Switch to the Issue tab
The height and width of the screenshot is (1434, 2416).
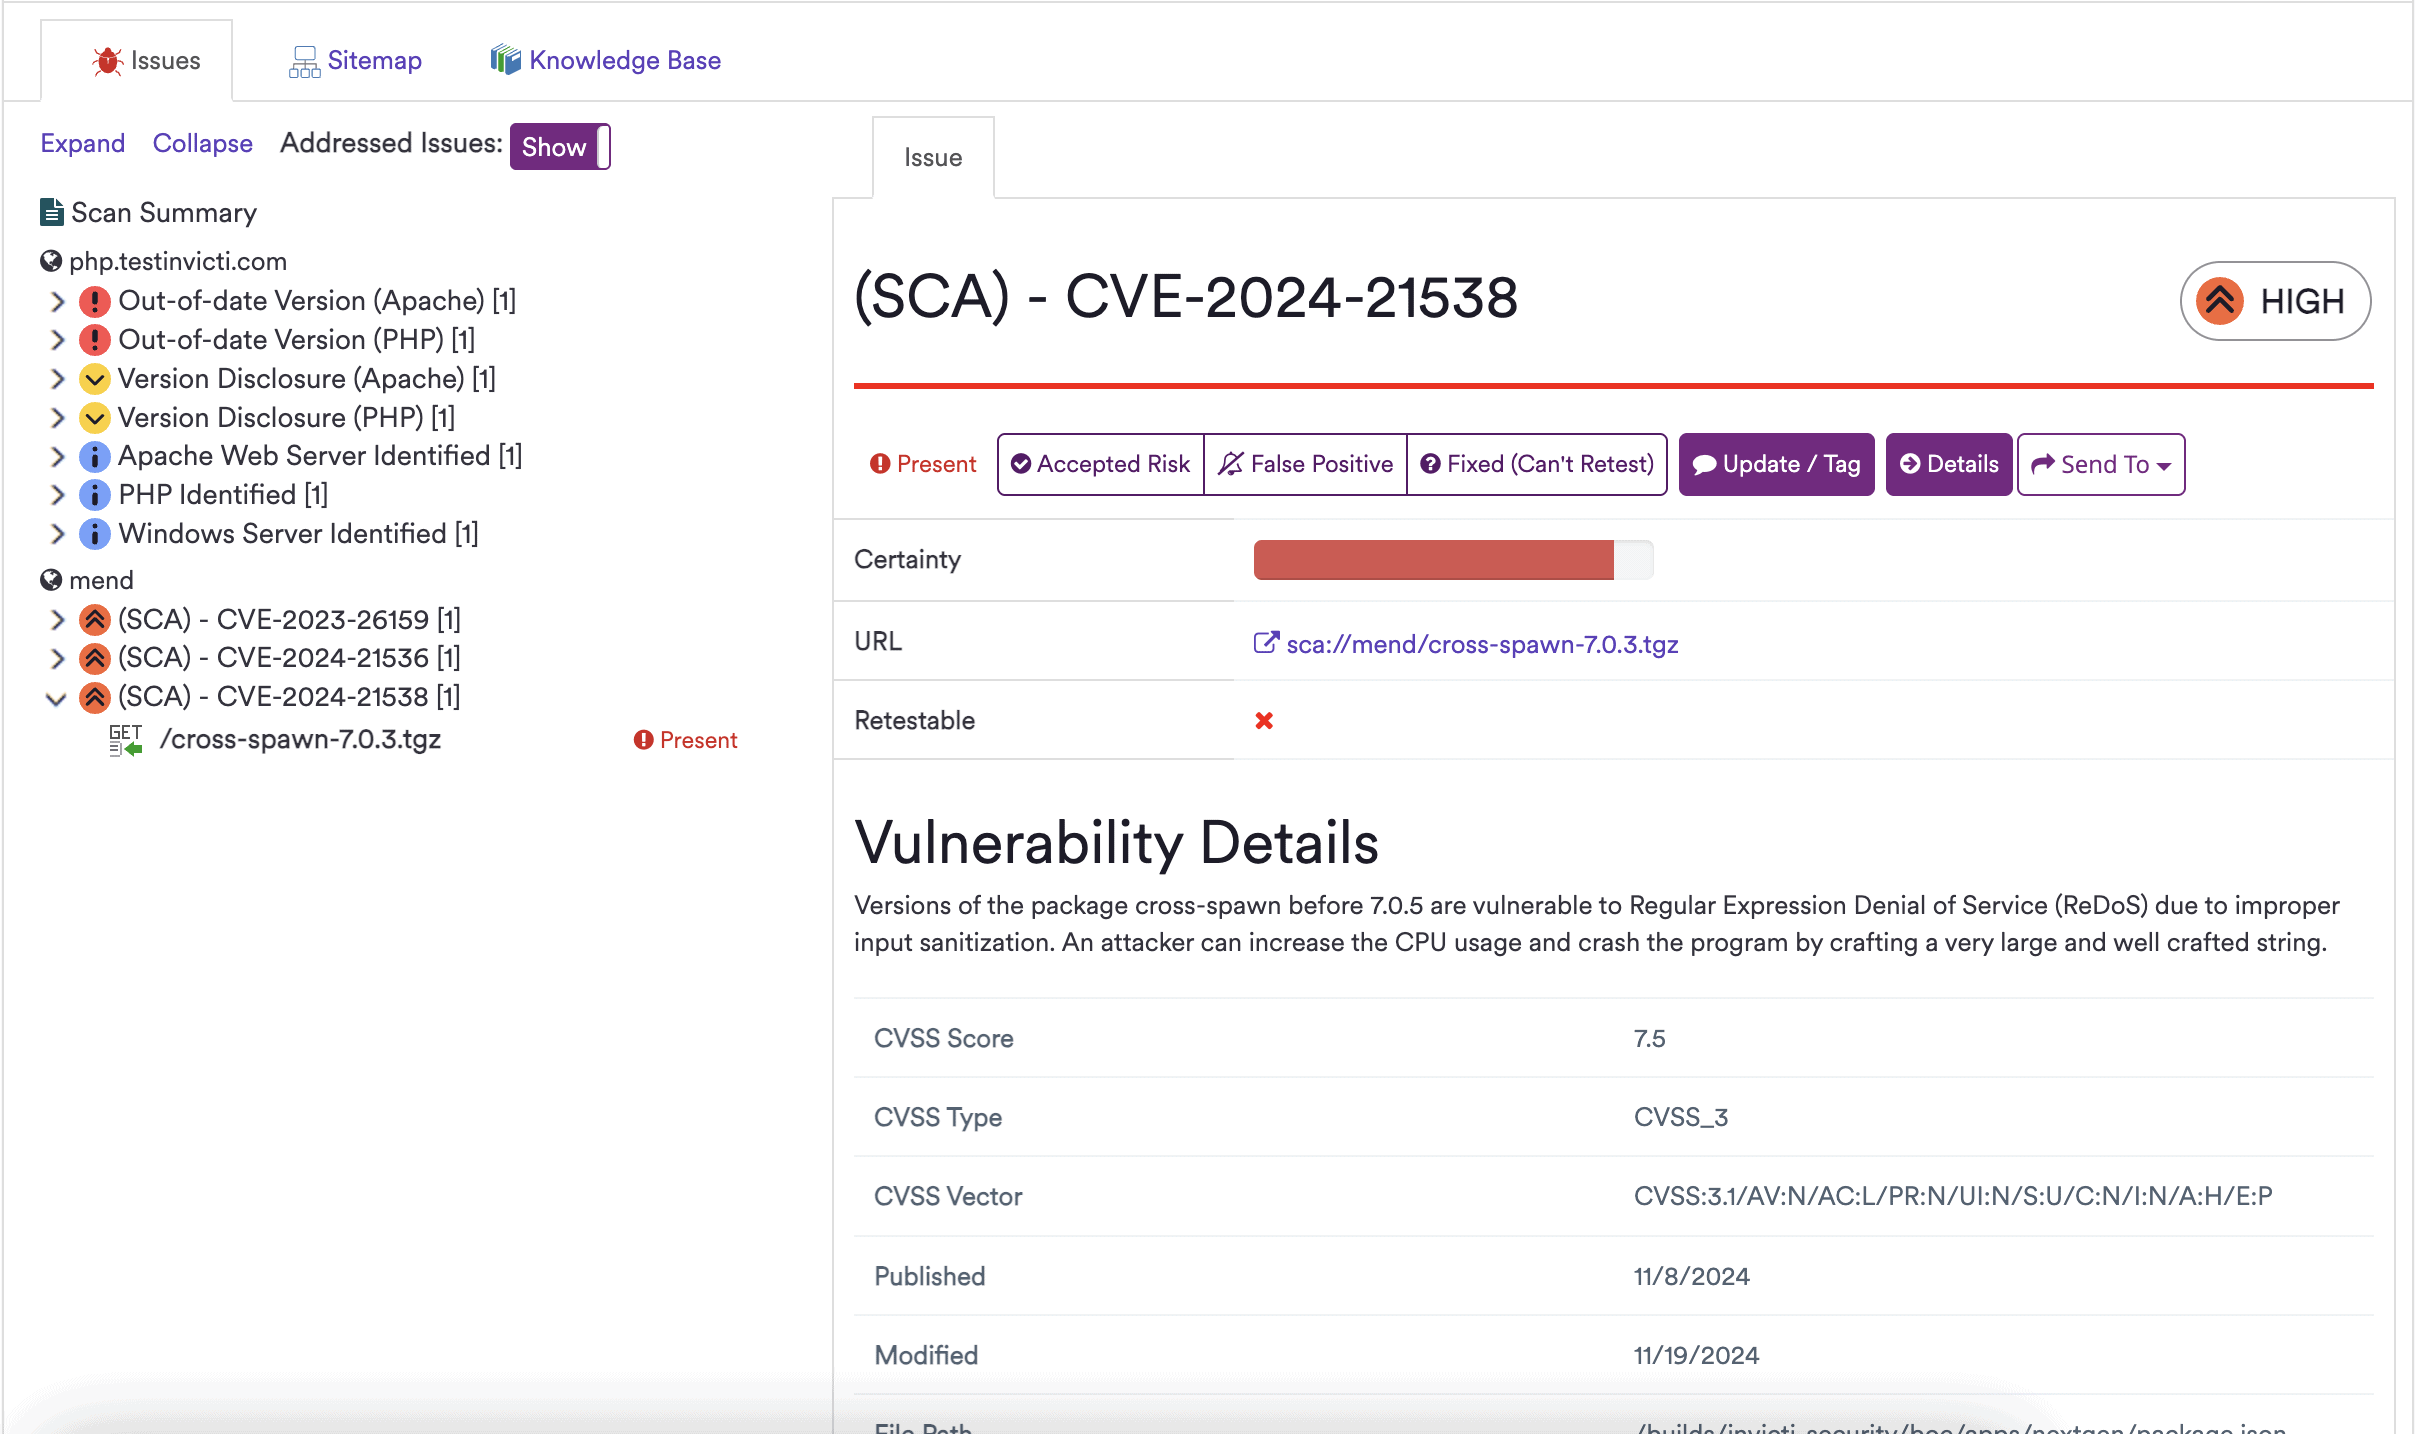click(x=933, y=156)
